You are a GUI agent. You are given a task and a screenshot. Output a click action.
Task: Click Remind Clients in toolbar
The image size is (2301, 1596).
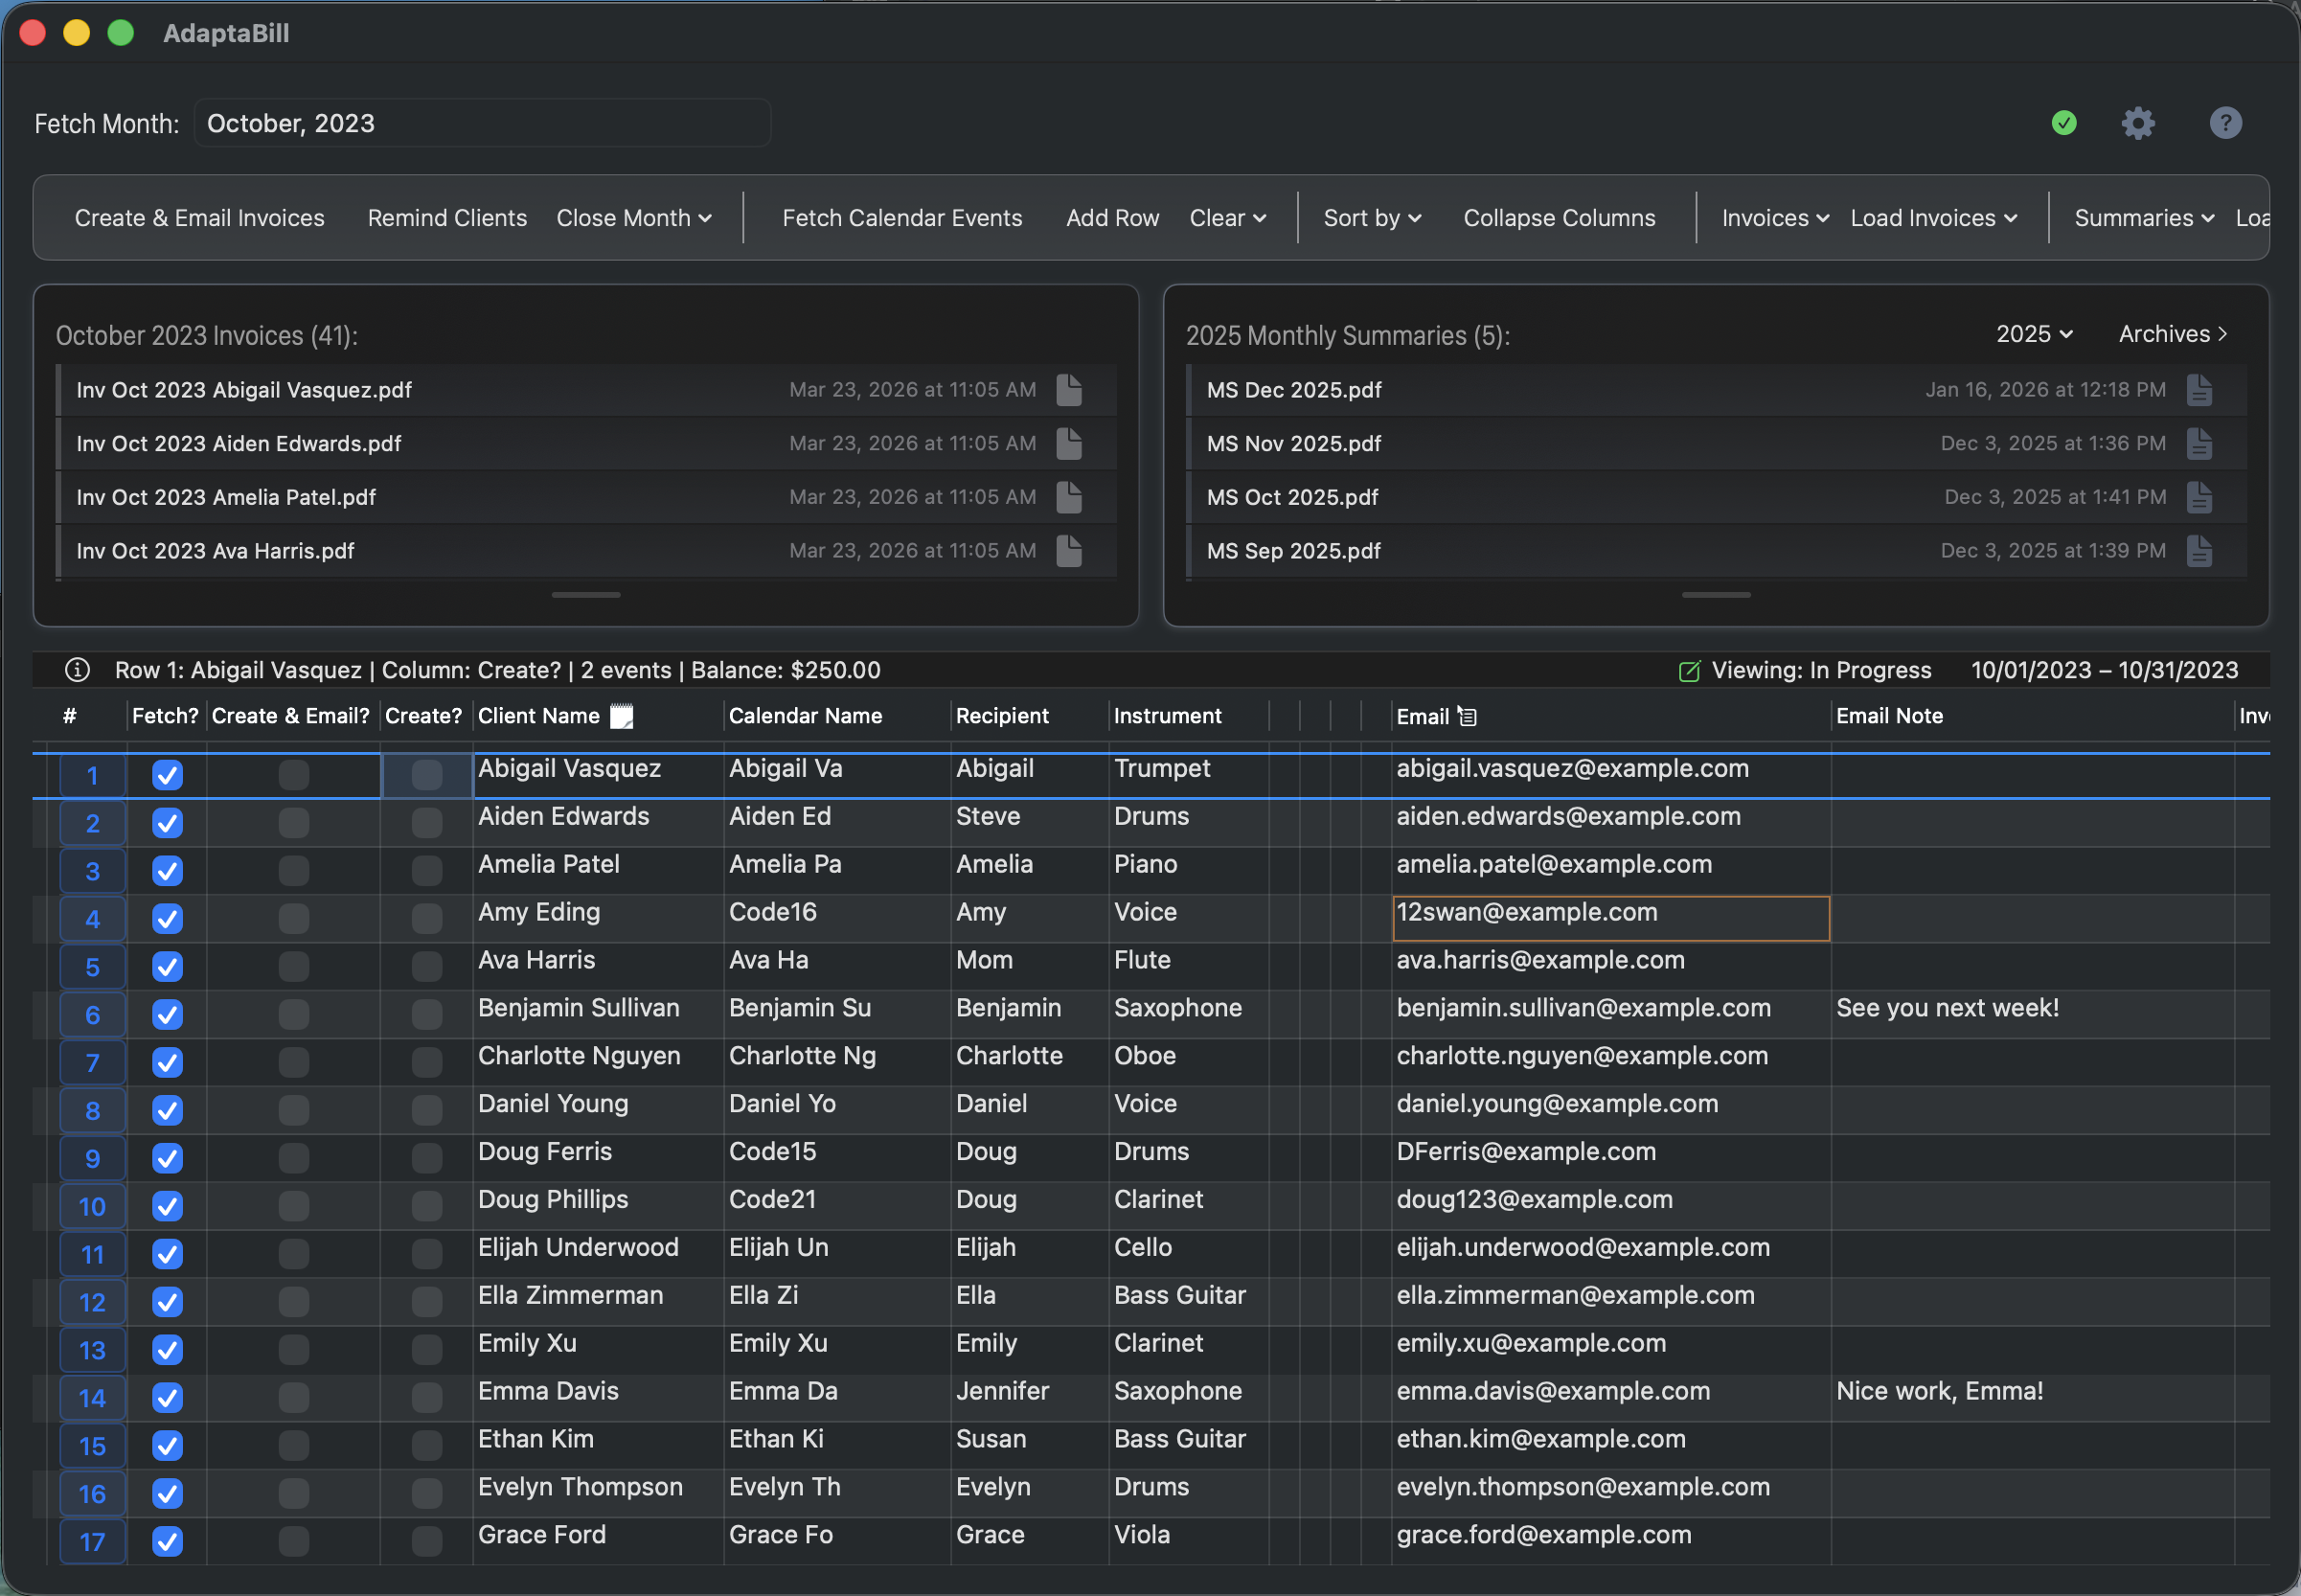[x=447, y=218]
